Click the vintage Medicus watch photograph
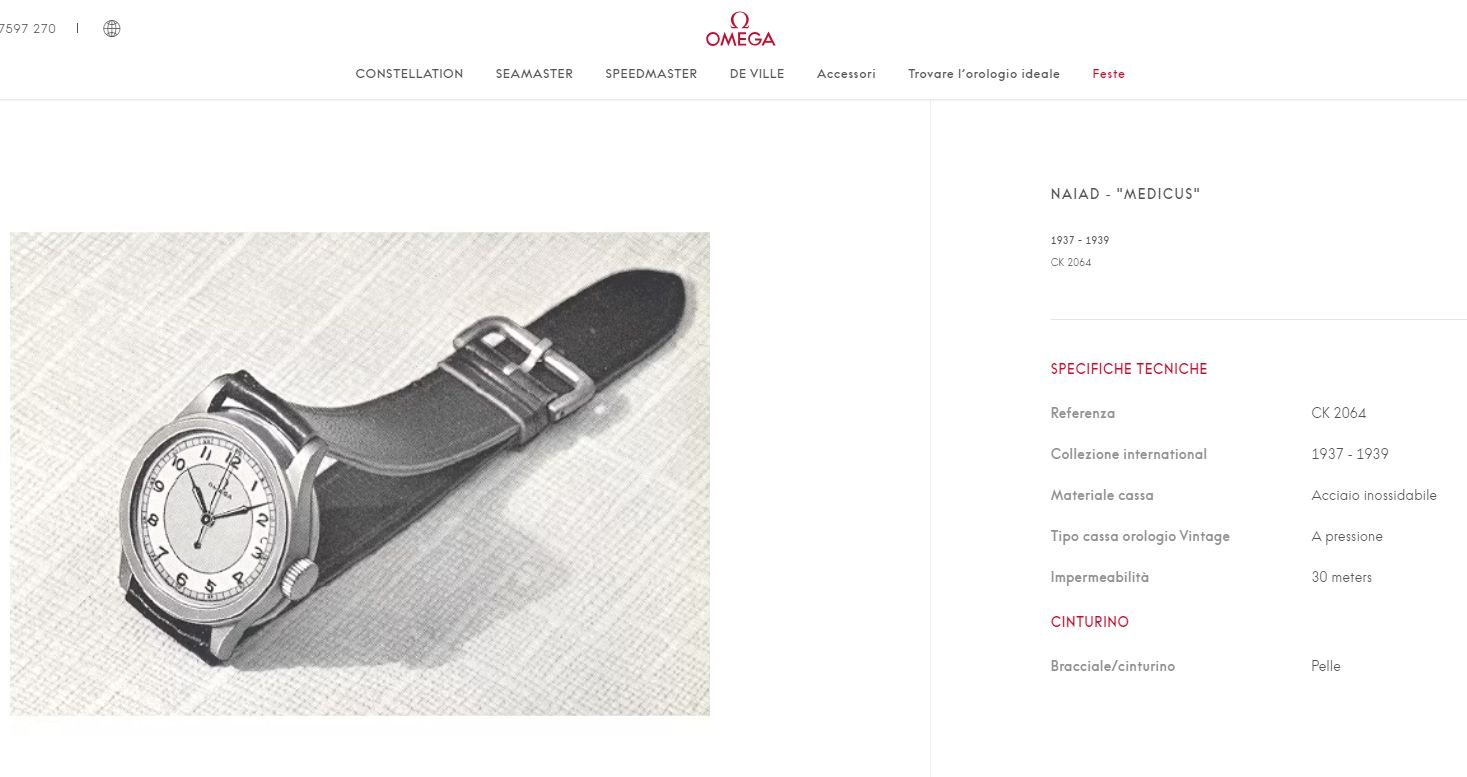 click(360, 474)
